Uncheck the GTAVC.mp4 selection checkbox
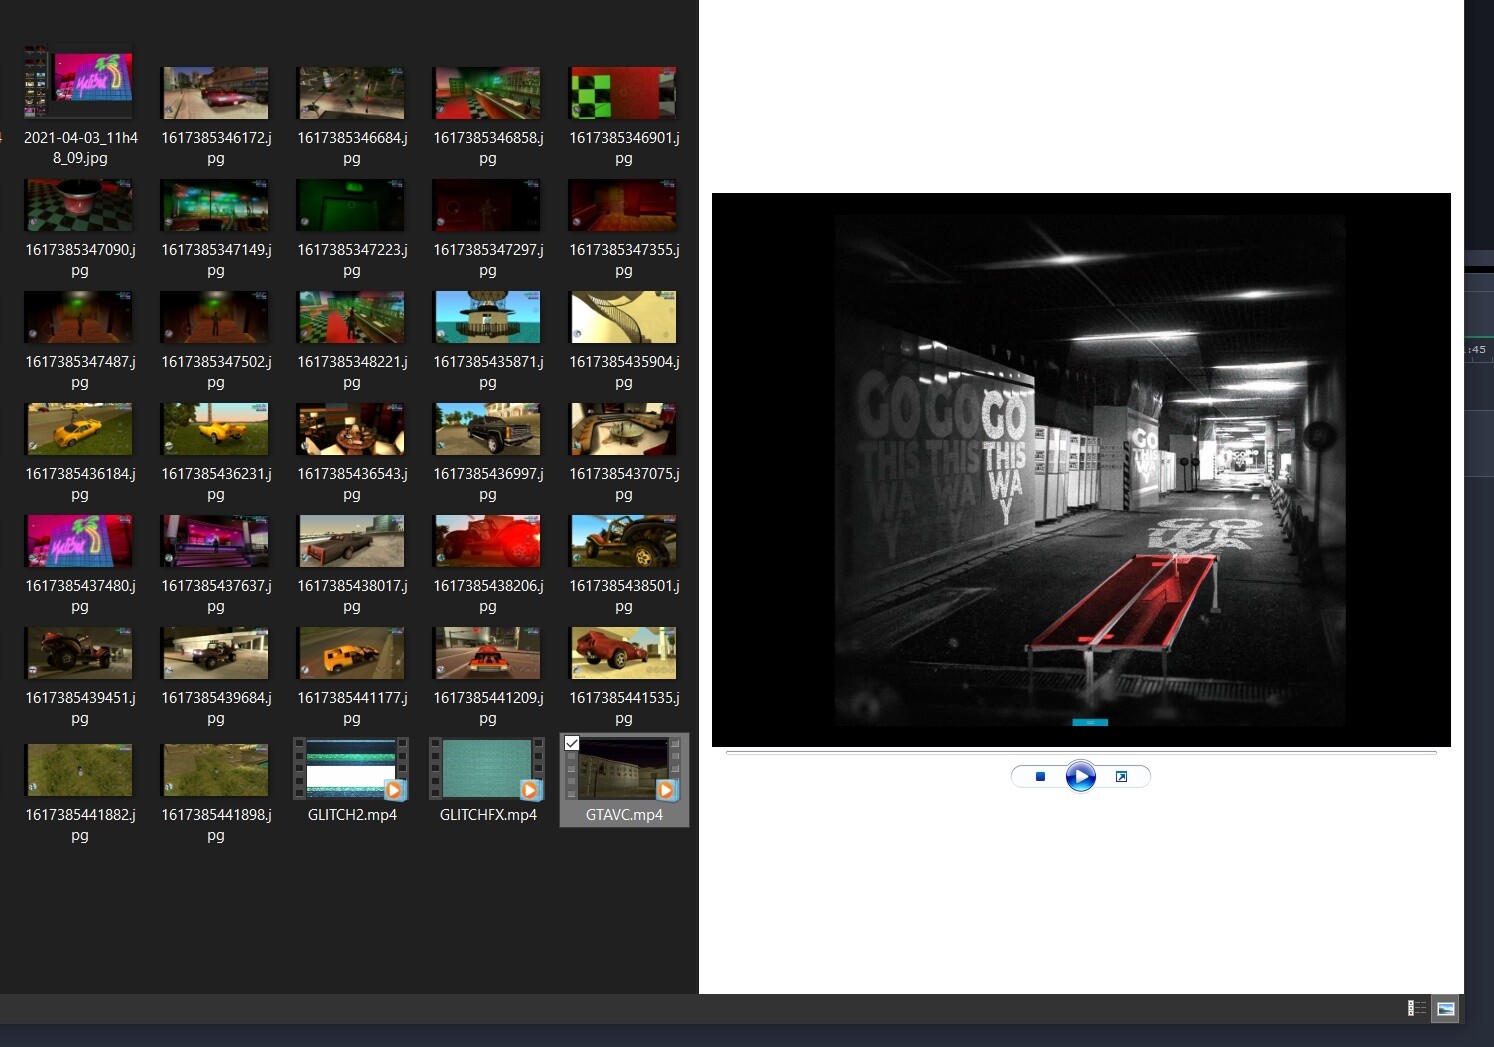This screenshot has height=1047, width=1494. pyautogui.click(x=572, y=743)
